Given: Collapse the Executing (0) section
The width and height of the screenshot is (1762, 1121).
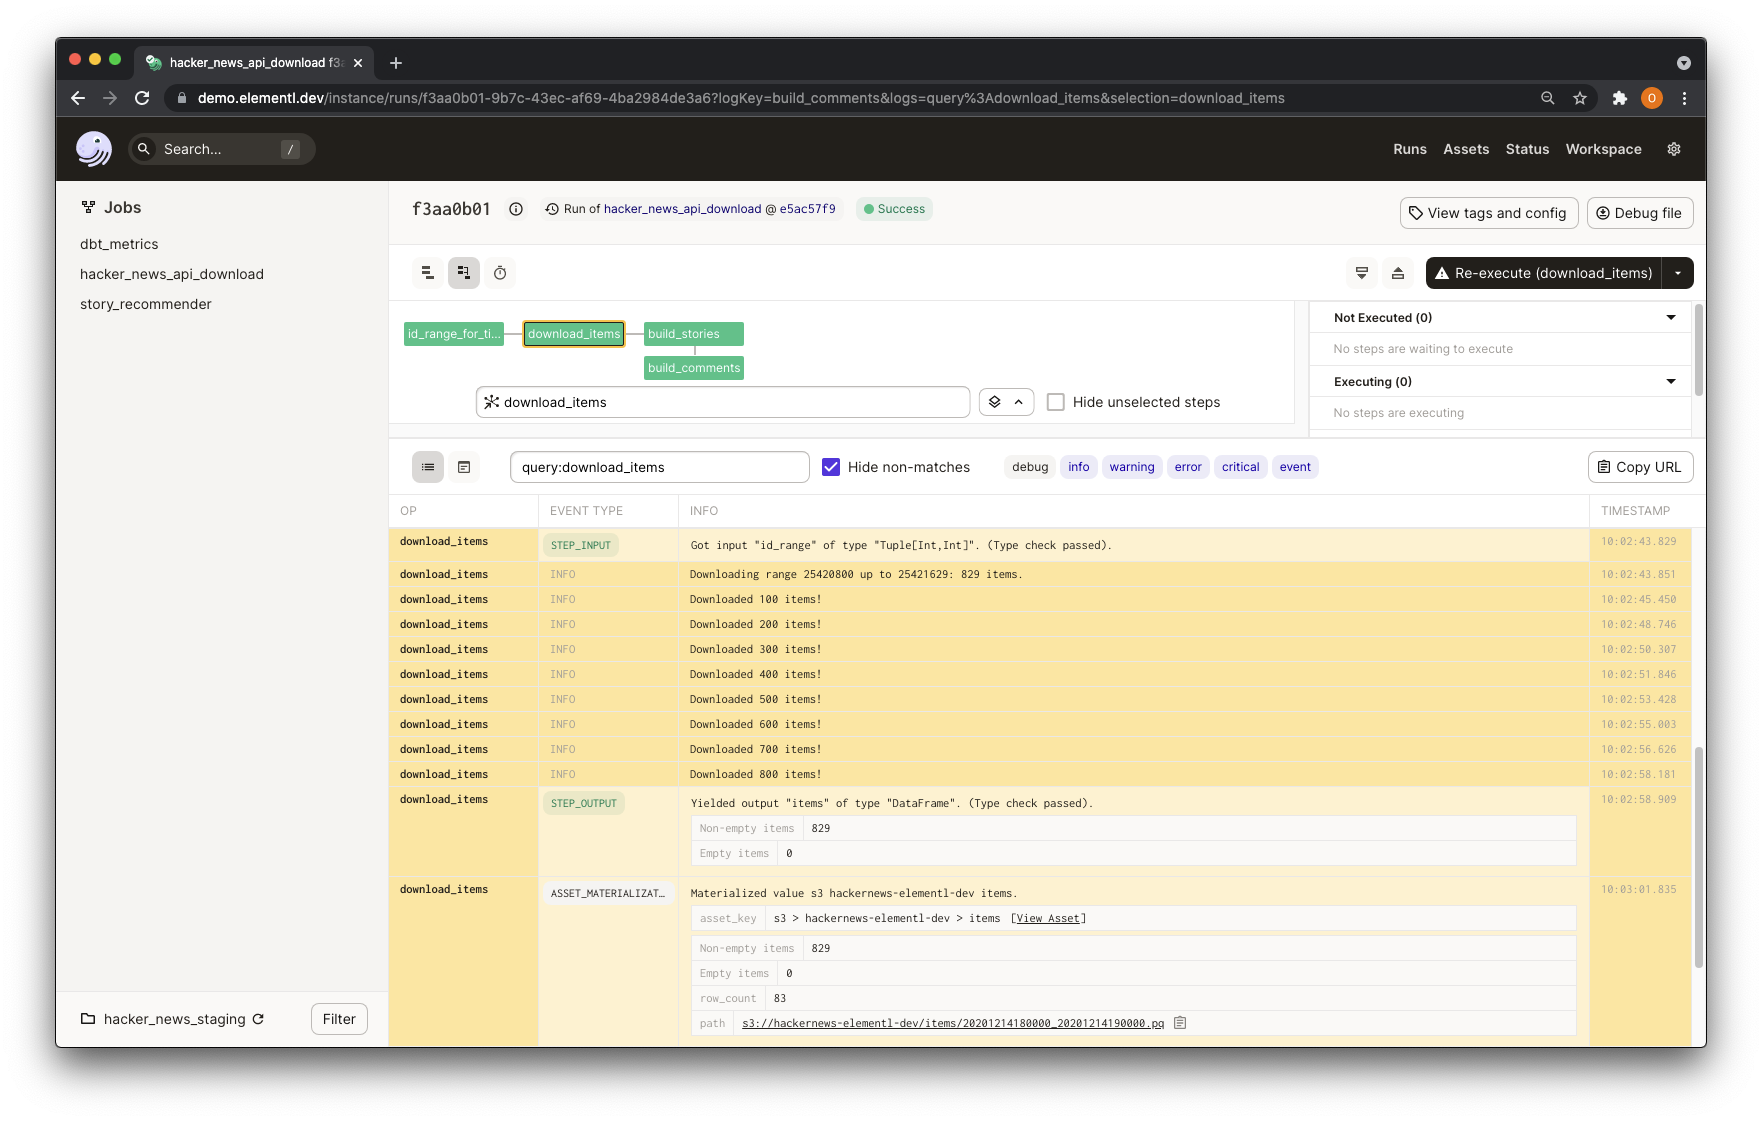Looking at the screenshot, I should pos(1671,382).
